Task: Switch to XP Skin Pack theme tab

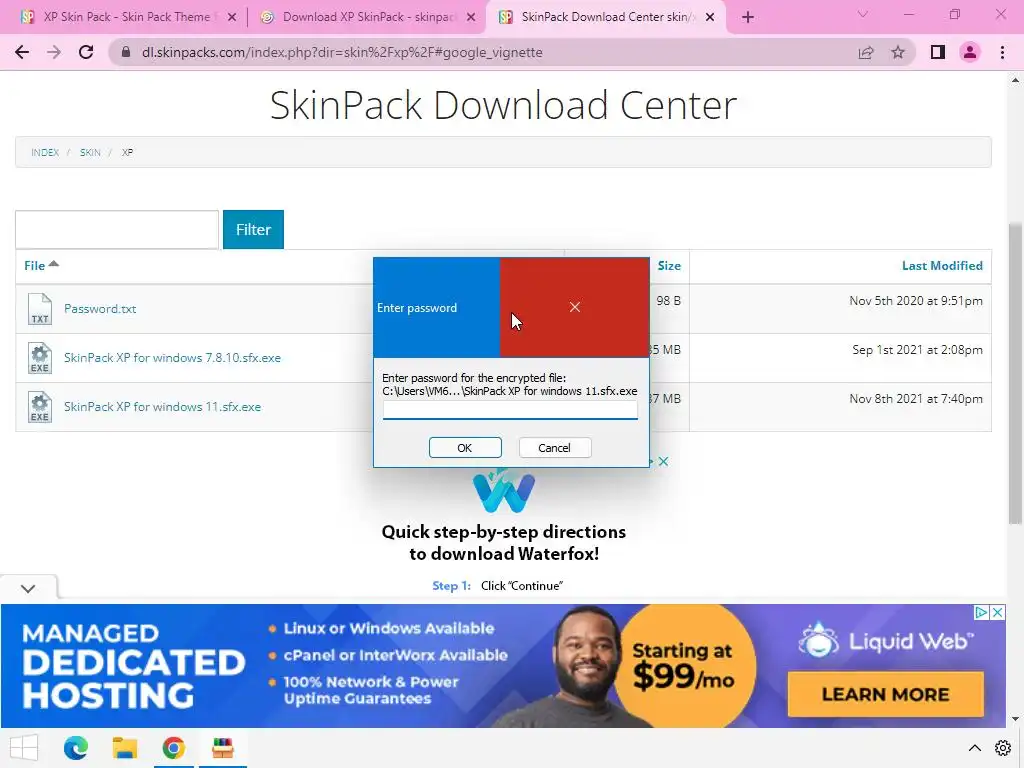Action: [x=126, y=17]
